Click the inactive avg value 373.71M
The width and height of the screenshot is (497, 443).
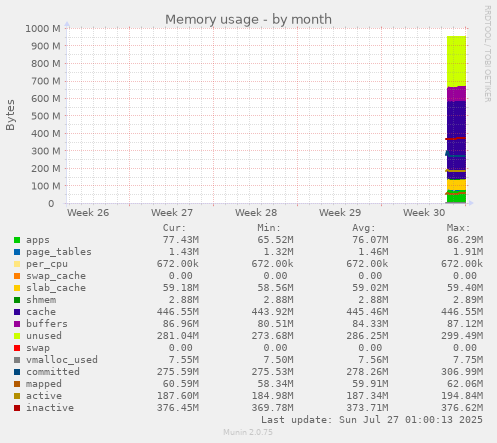[x=367, y=408]
